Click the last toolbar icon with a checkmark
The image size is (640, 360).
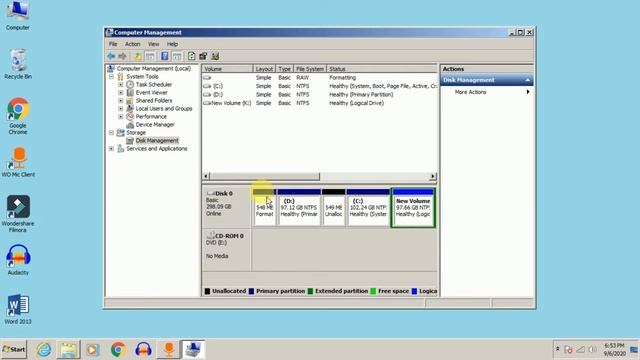click(215, 56)
